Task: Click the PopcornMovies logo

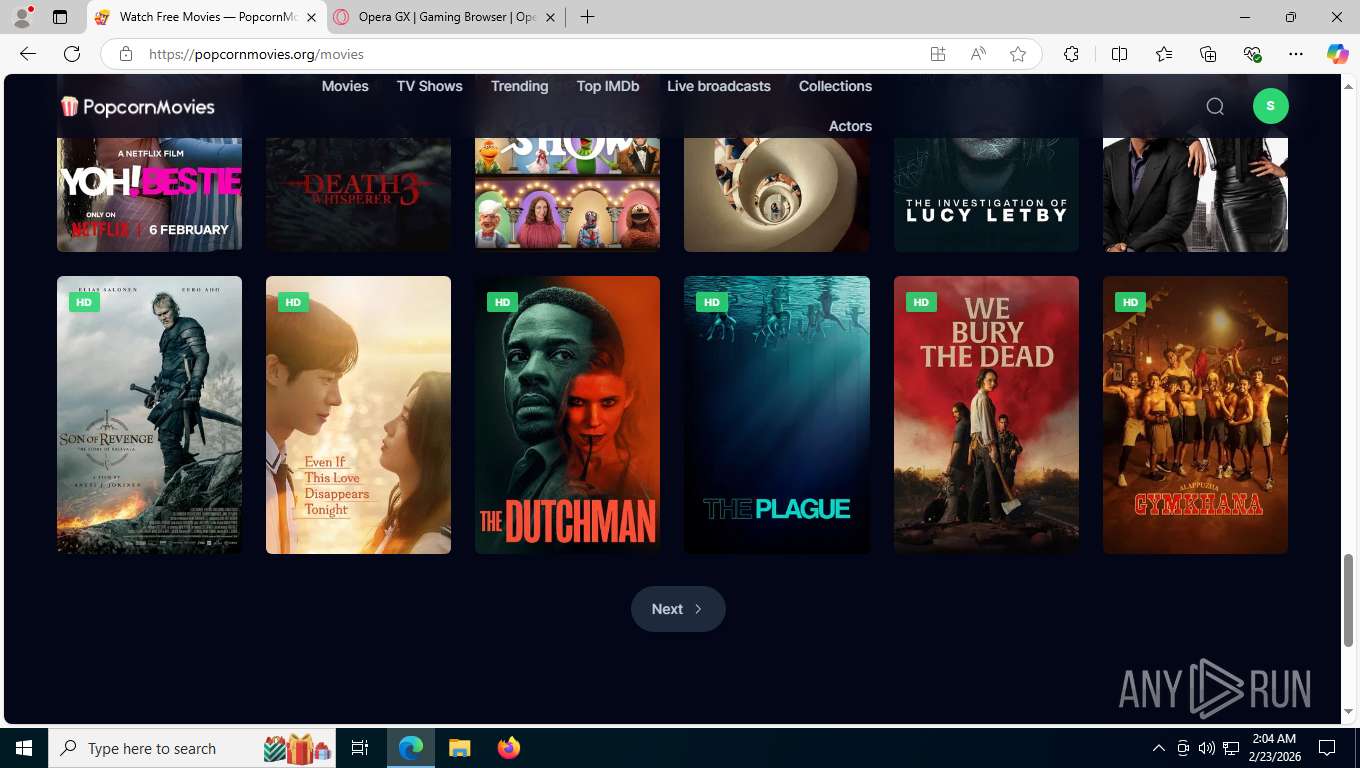Action: tap(137, 106)
